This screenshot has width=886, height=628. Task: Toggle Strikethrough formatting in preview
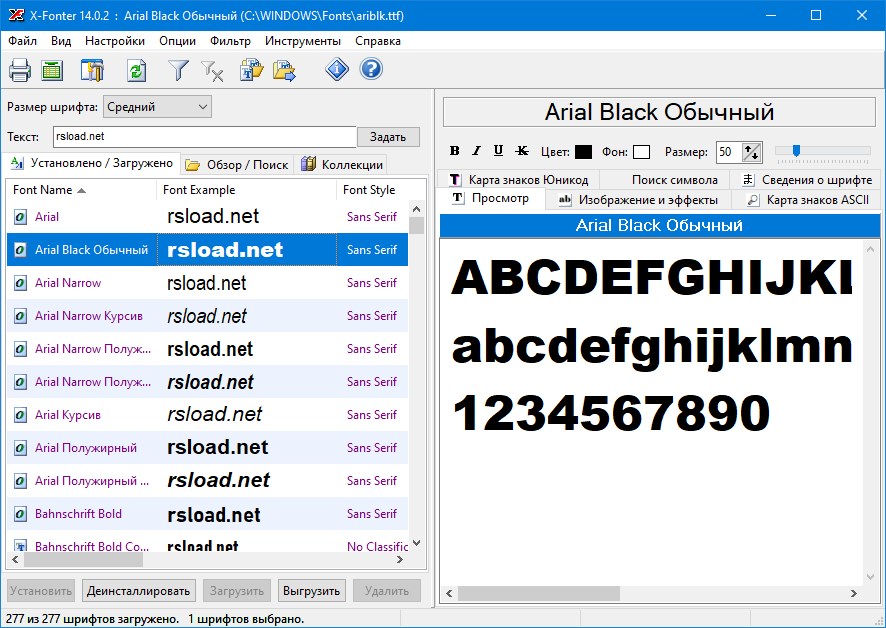tap(522, 151)
